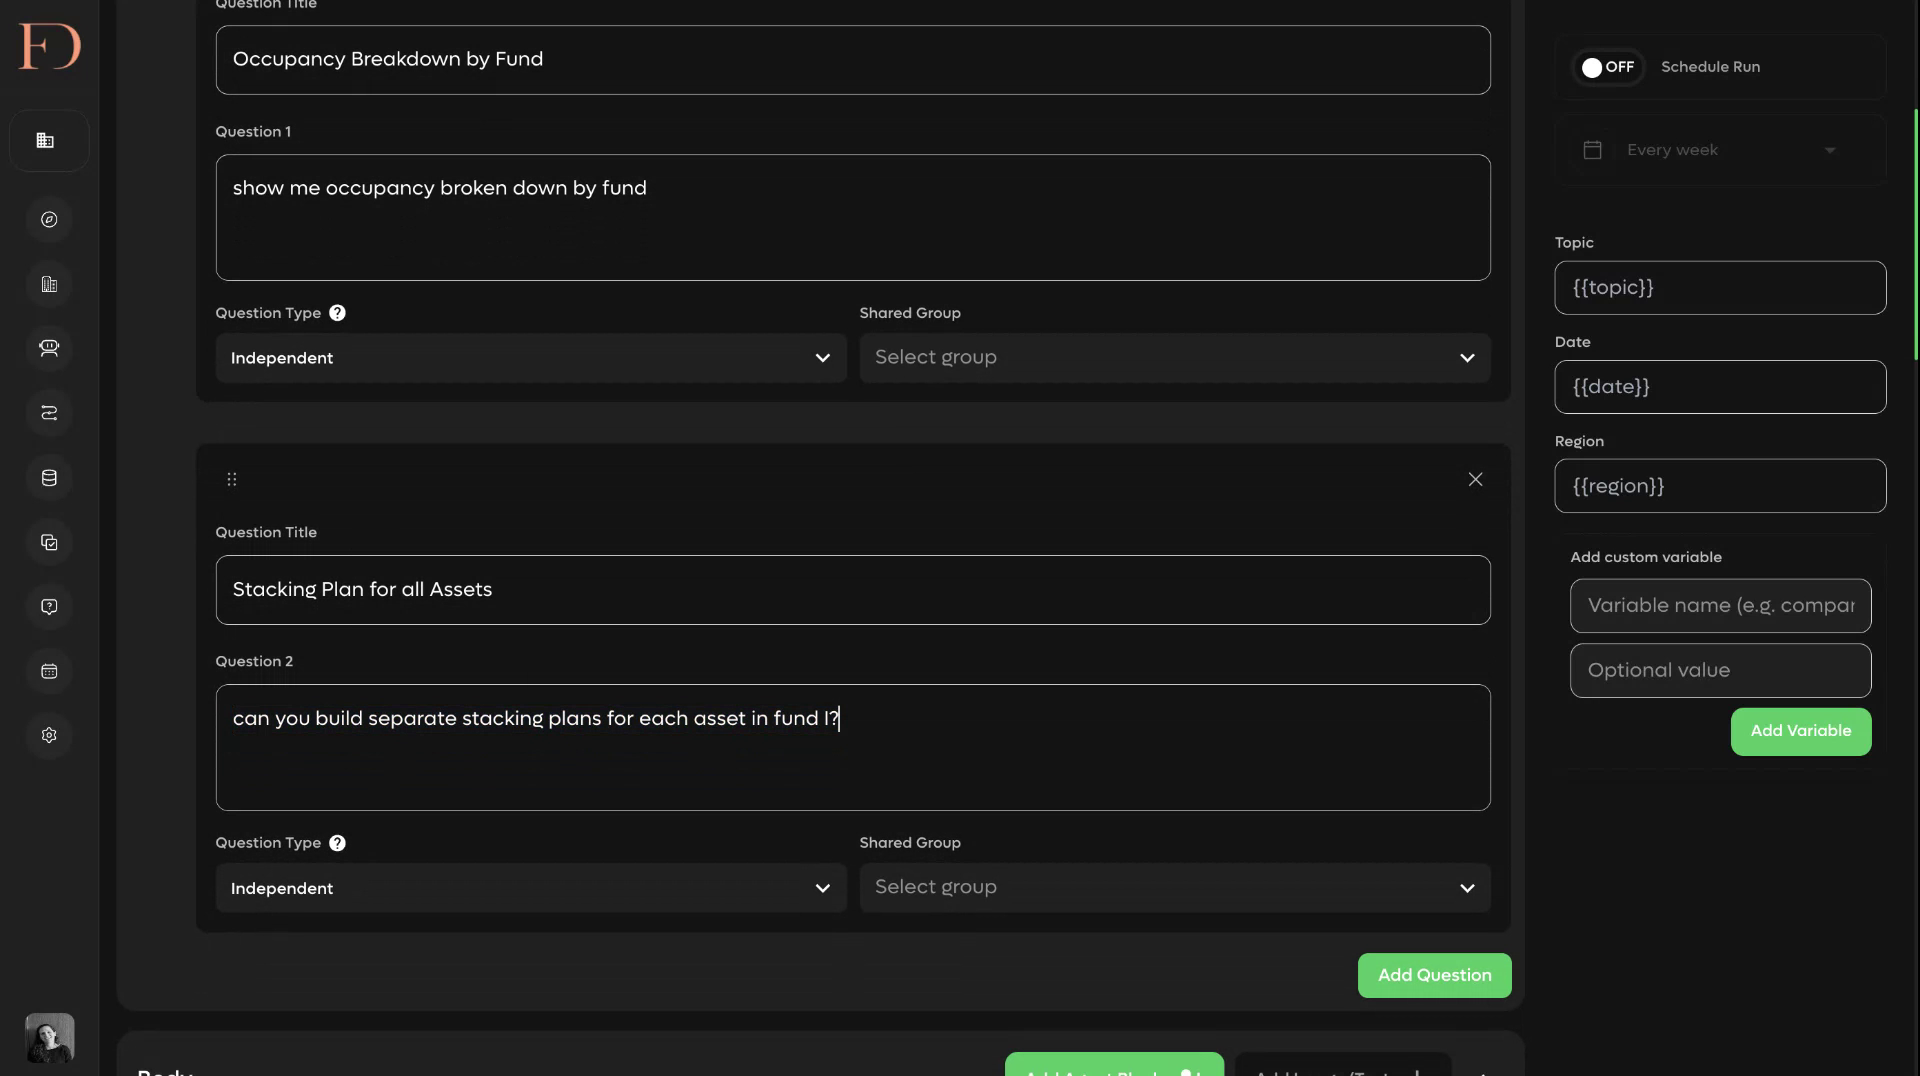Click the buildings icon in sidebar
This screenshot has width=1920, height=1076.
click(x=49, y=285)
